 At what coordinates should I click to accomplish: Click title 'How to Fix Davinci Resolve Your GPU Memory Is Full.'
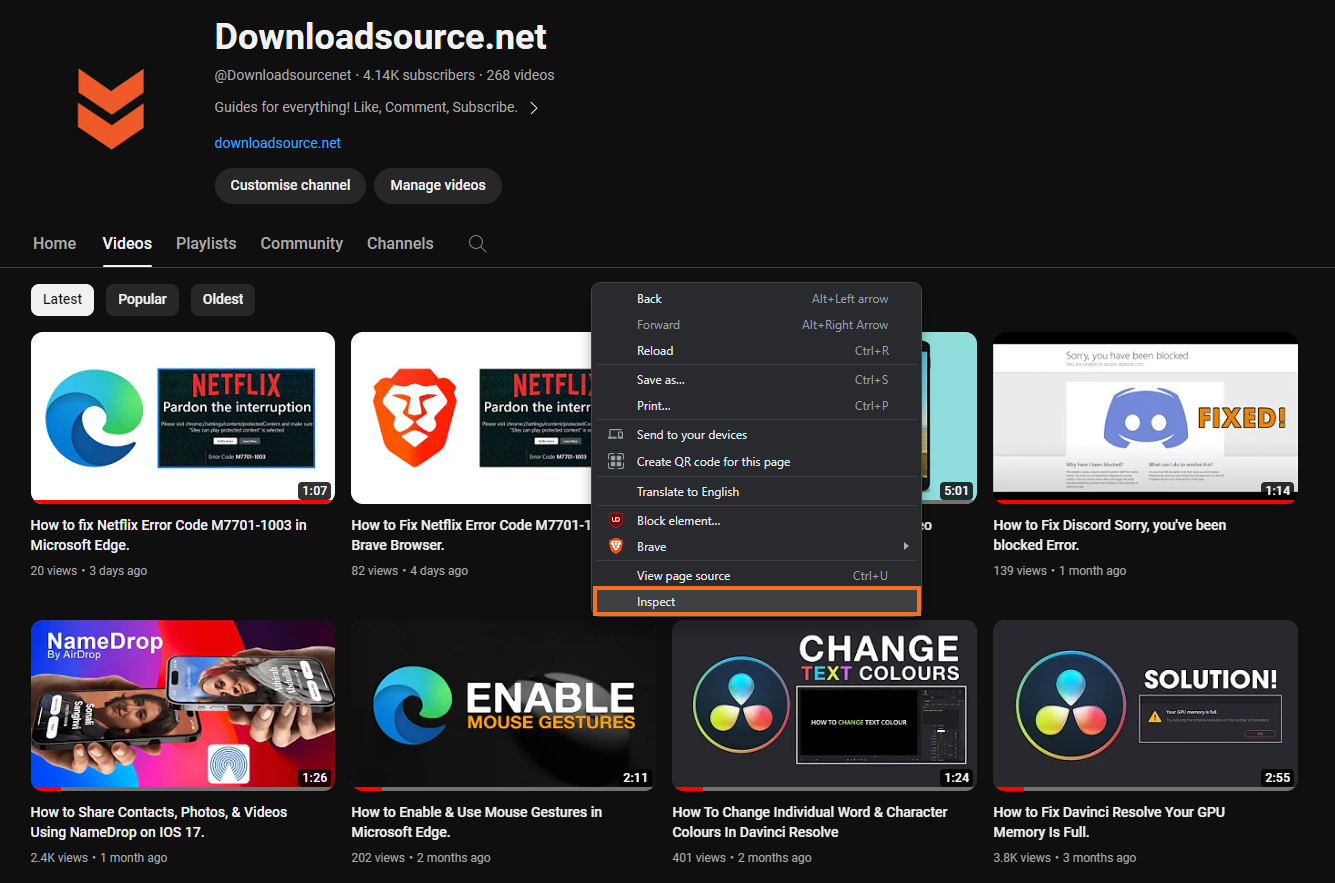coord(1109,822)
